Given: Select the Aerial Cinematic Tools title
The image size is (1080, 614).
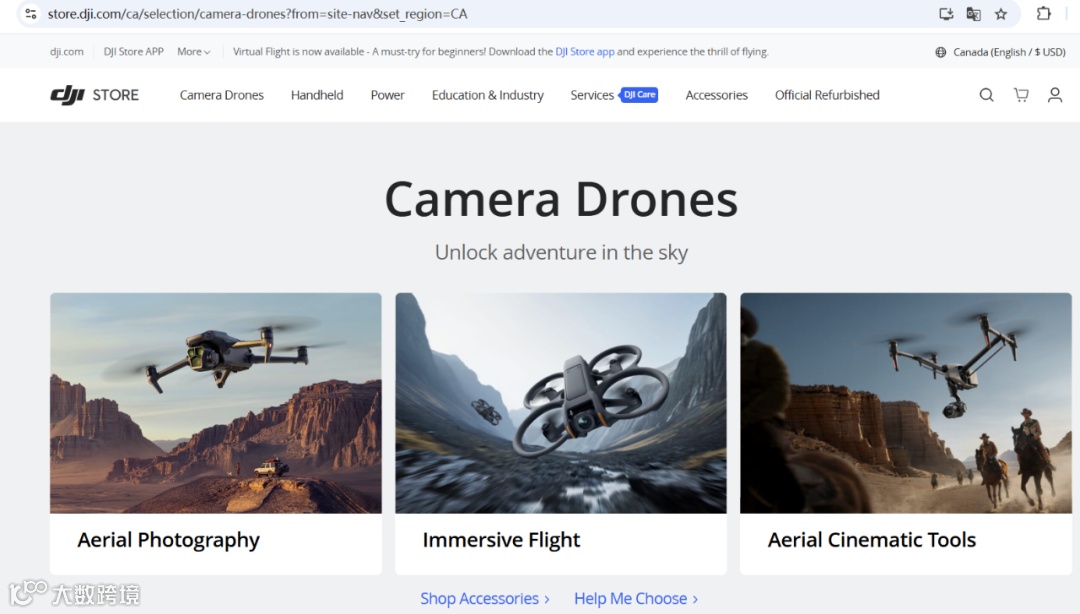Looking at the screenshot, I should click(872, 540).
